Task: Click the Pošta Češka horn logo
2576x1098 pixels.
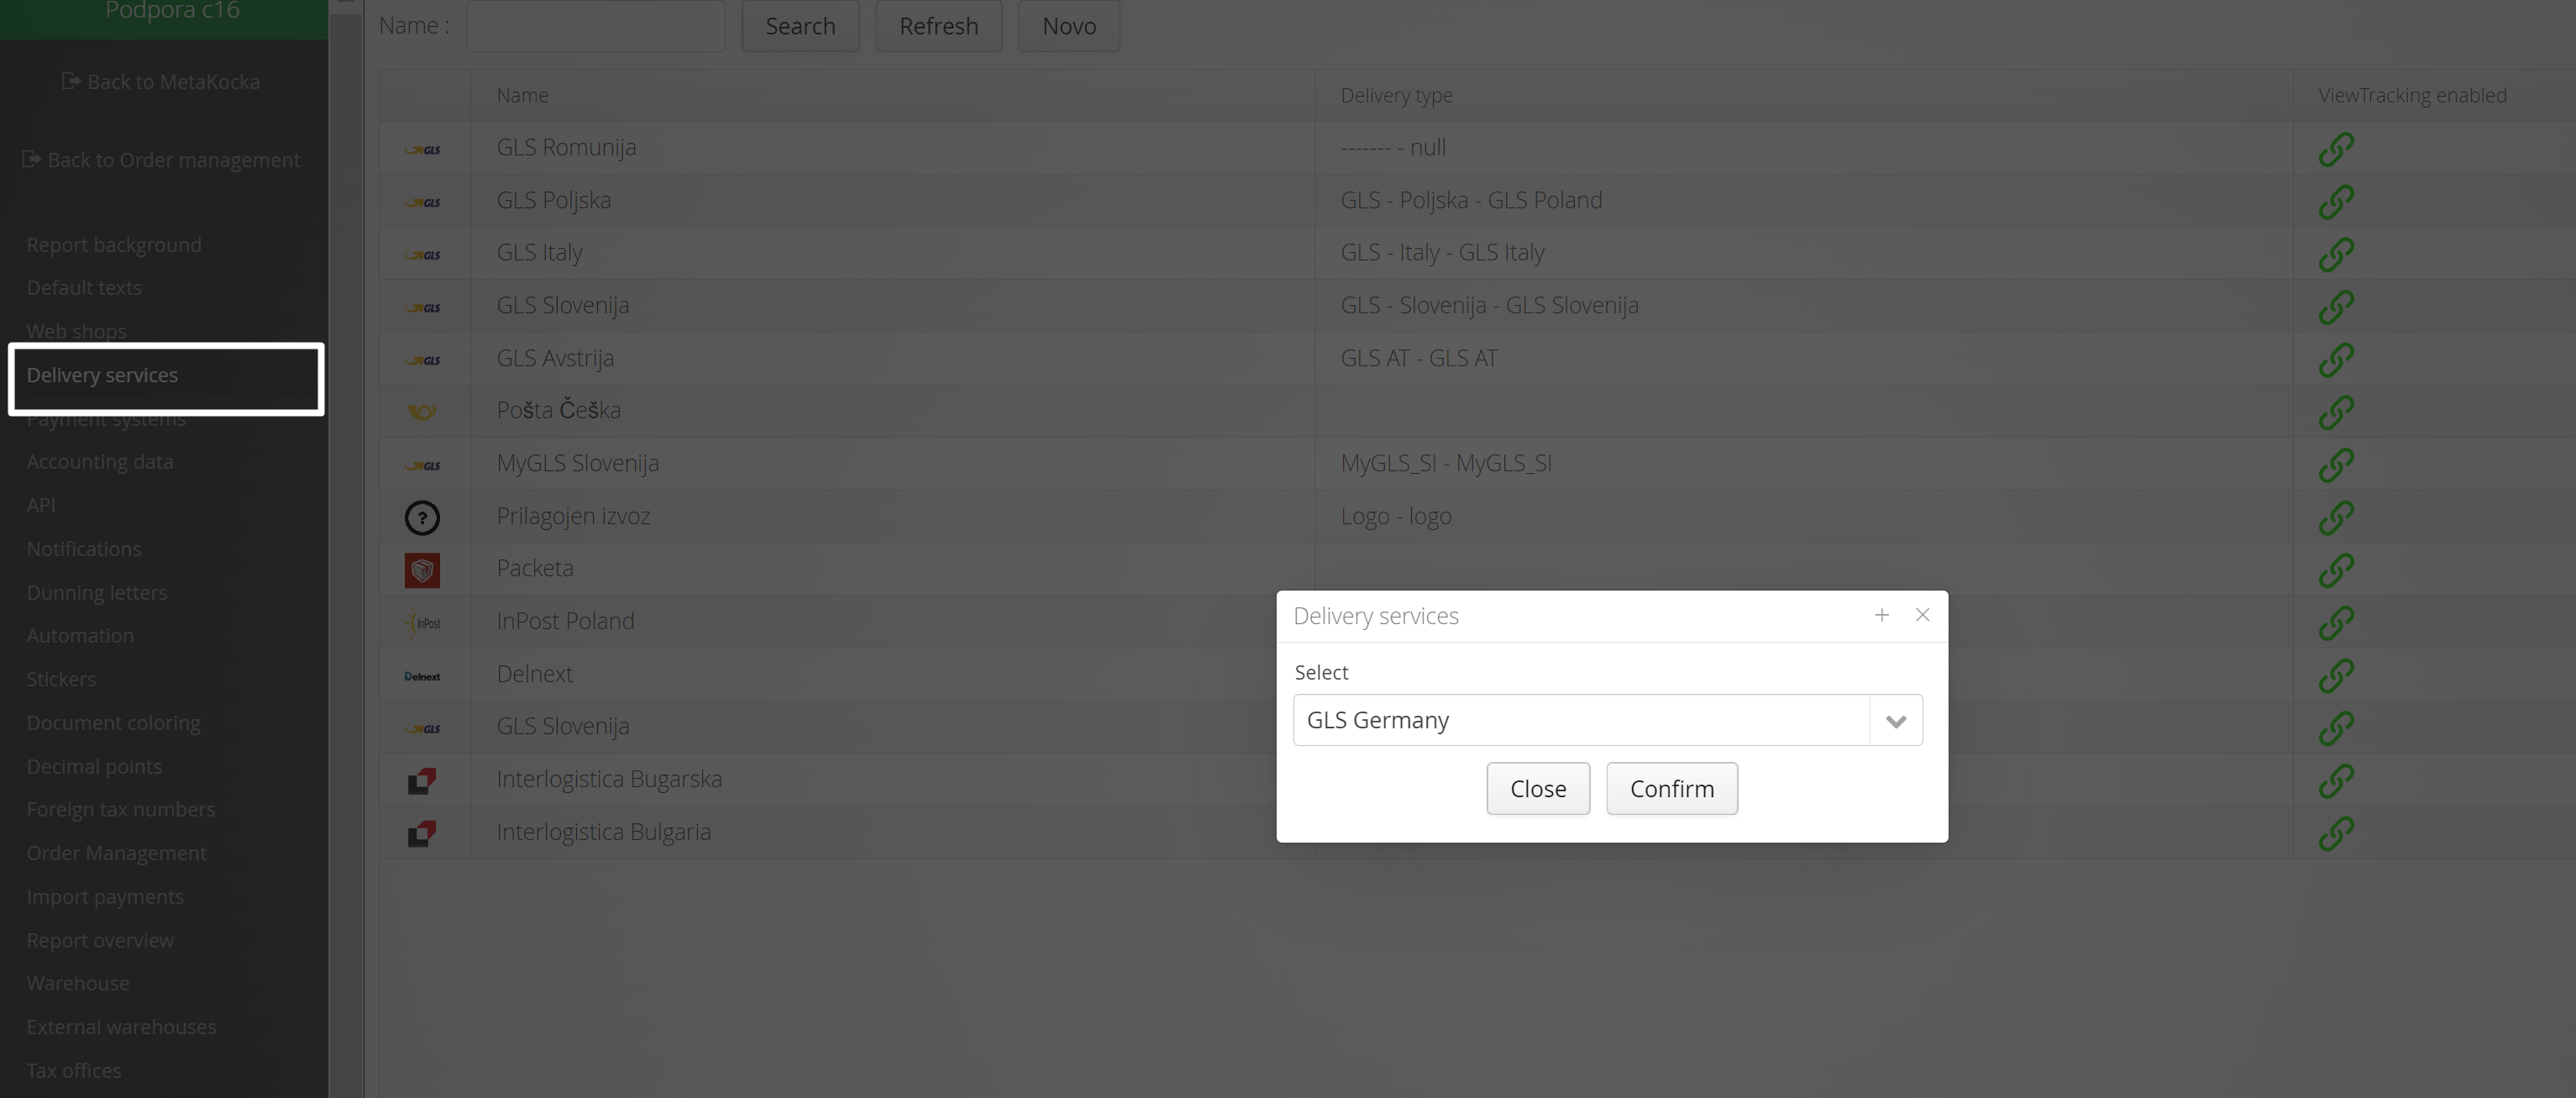Action: 422,411
